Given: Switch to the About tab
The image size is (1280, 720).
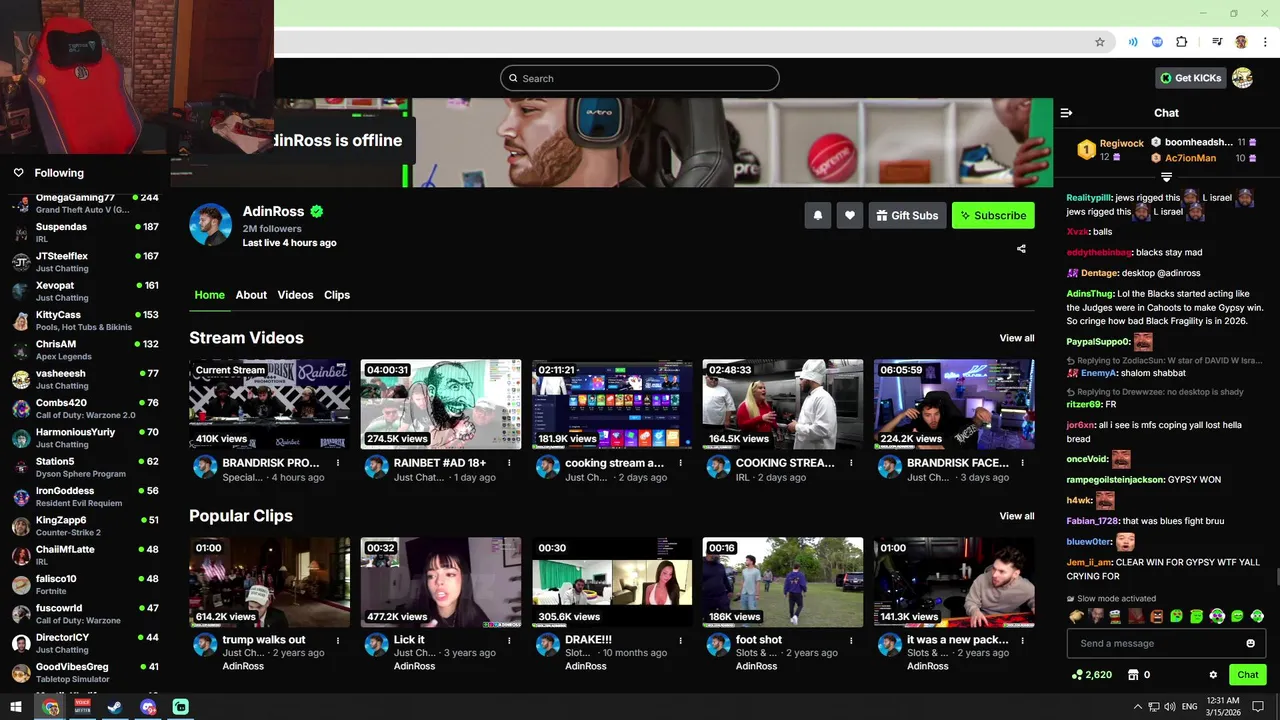Looking at the screenshot, I should [251, 295].
